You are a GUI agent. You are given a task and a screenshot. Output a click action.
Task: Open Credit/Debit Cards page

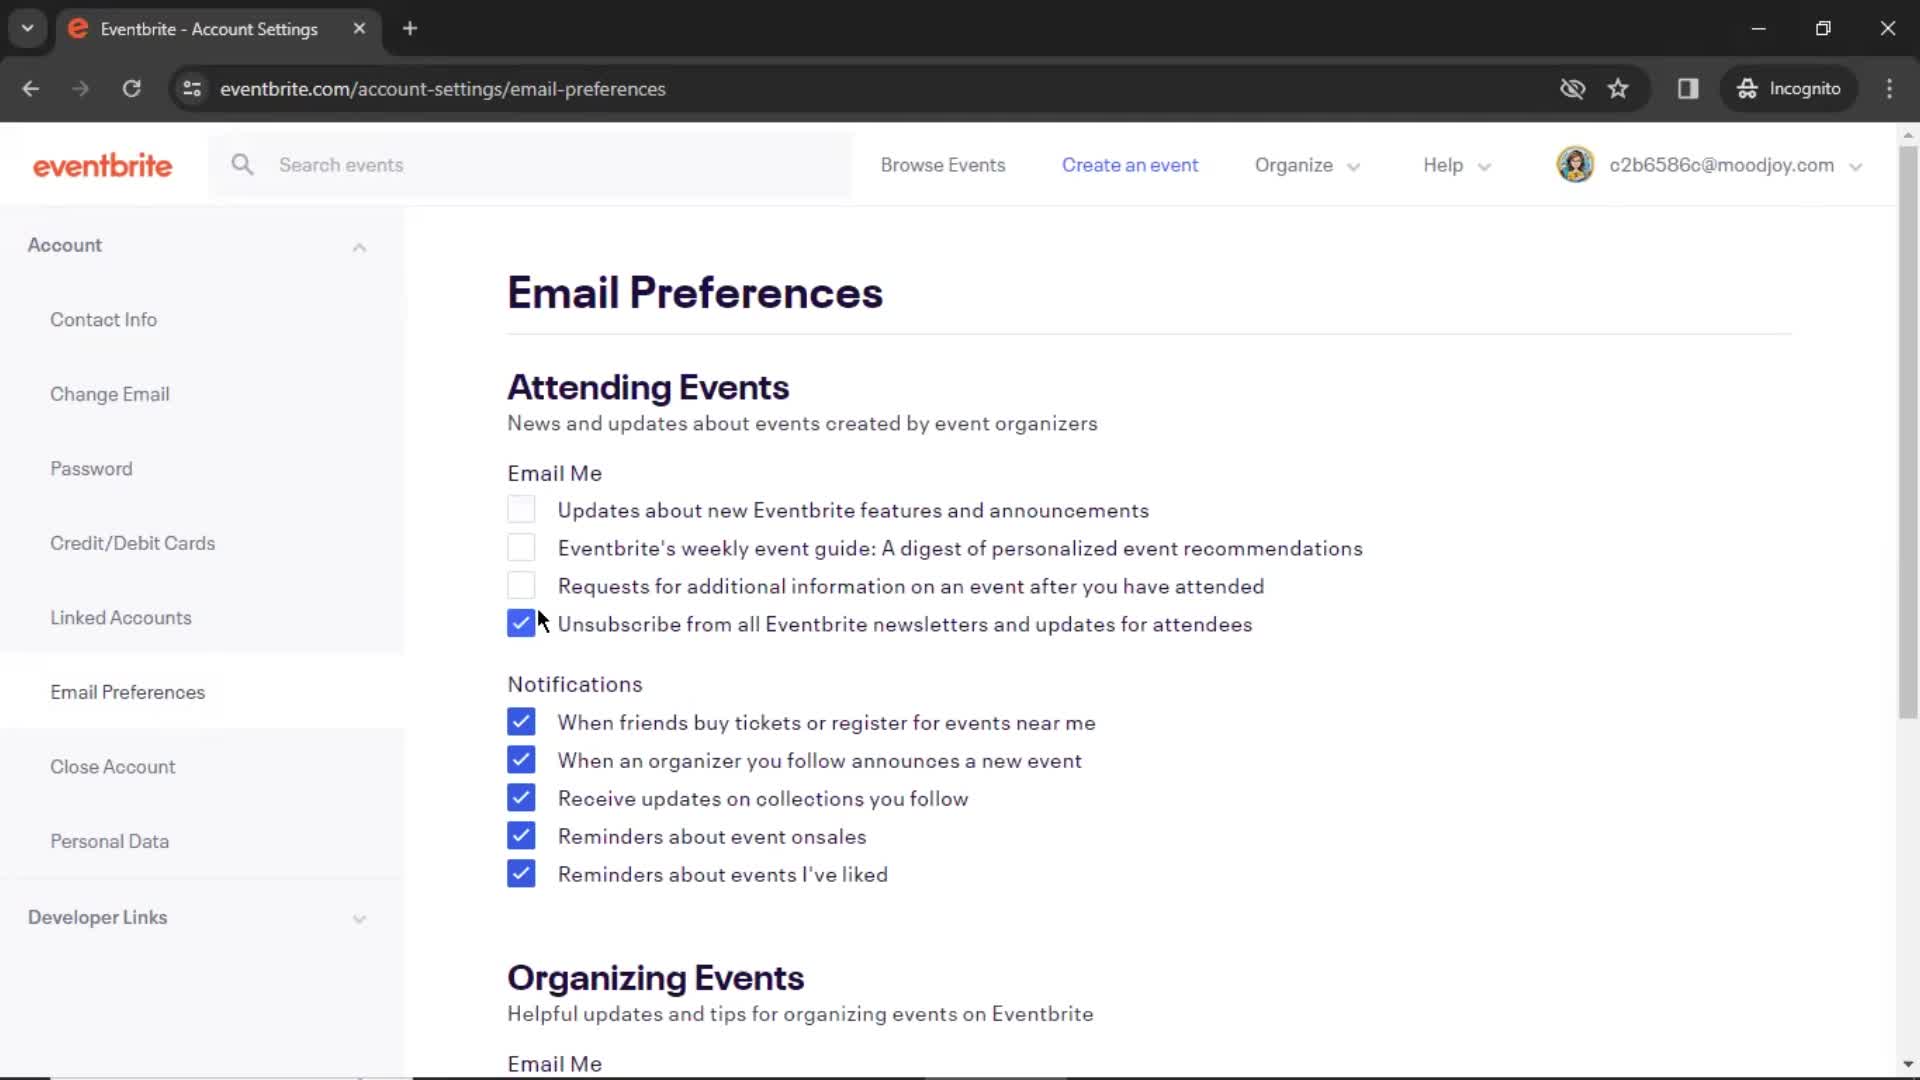pos(132,543)
